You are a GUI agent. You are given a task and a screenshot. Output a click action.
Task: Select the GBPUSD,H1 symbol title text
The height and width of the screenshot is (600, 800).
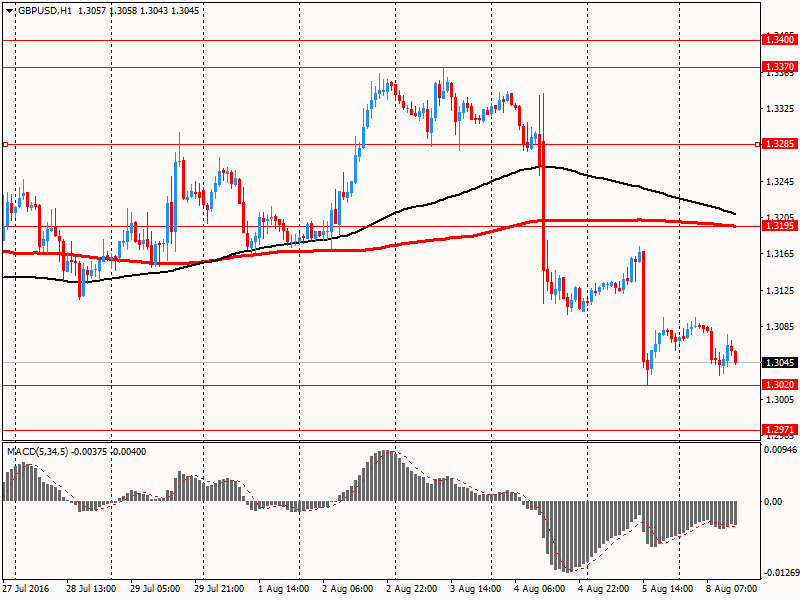(44, 11)
